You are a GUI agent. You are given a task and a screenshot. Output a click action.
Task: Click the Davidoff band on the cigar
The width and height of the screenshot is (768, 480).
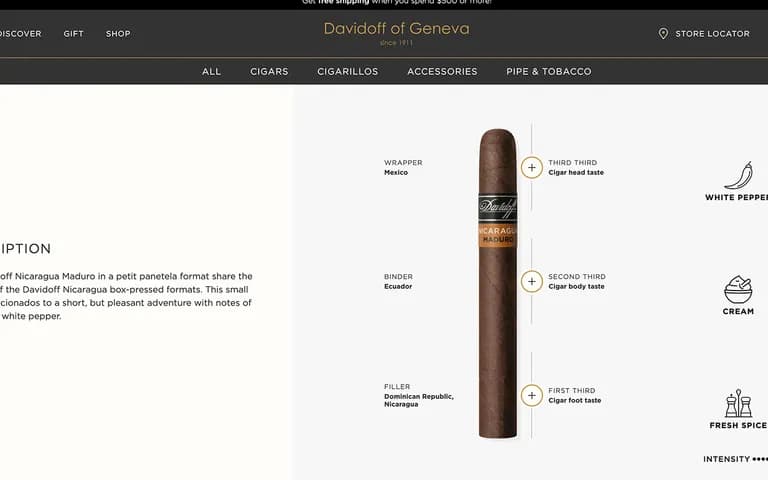click(498, 209)
